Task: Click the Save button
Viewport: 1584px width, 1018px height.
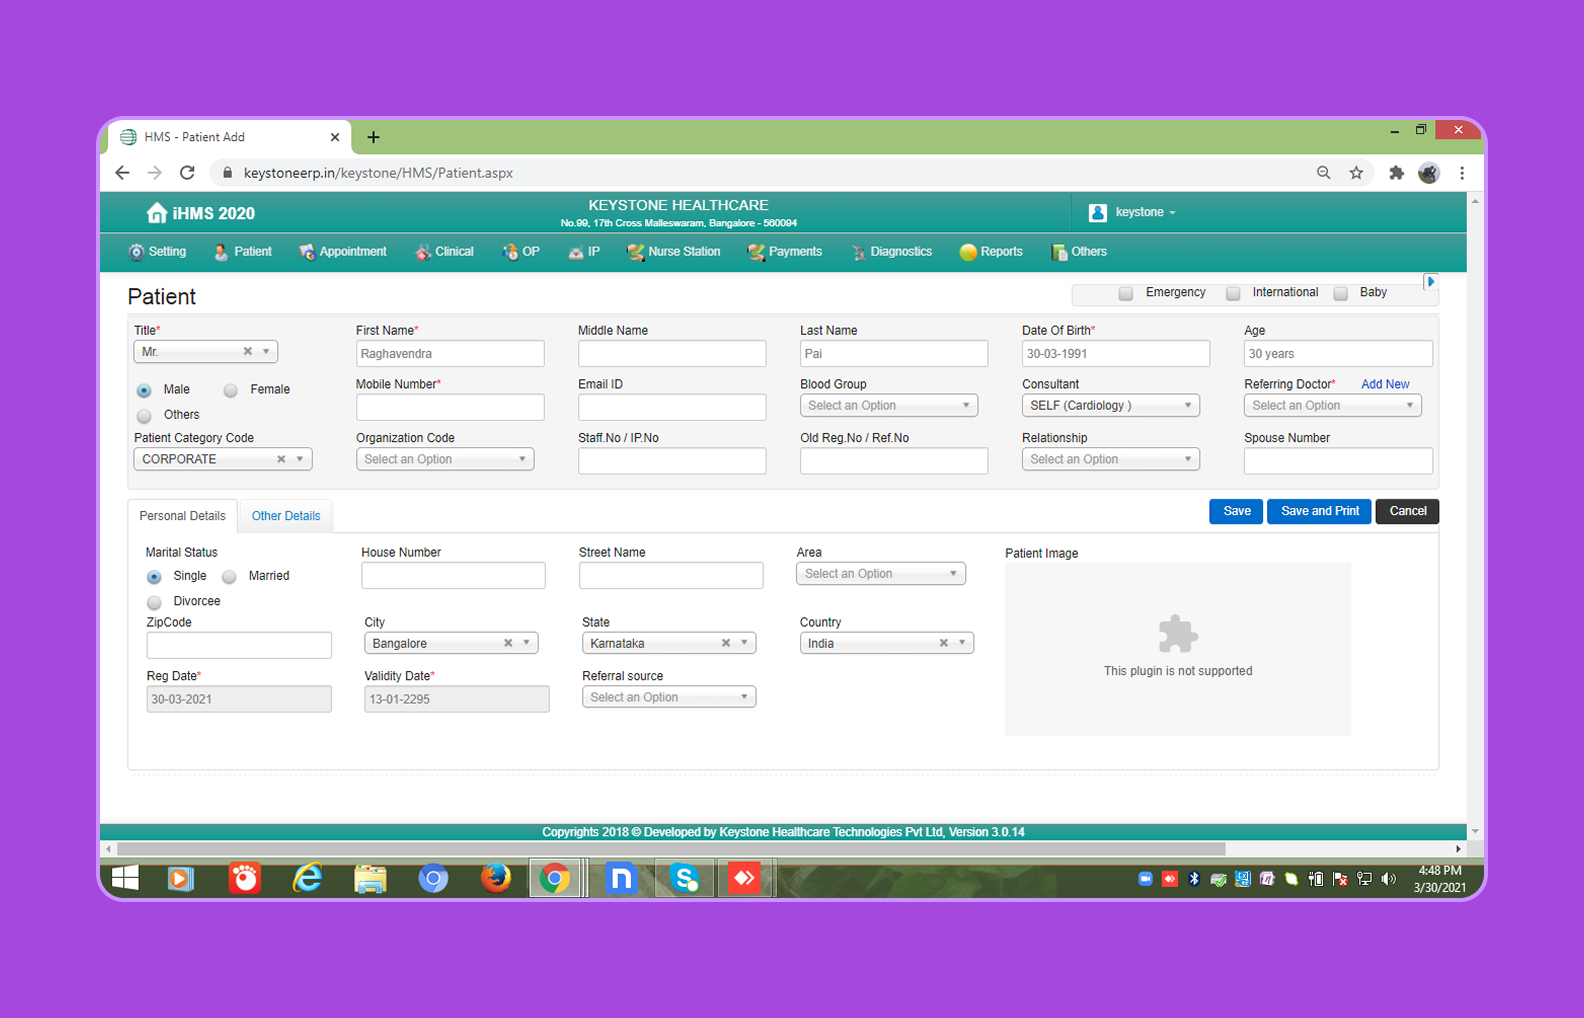Action: click(x=1236, y=511)
